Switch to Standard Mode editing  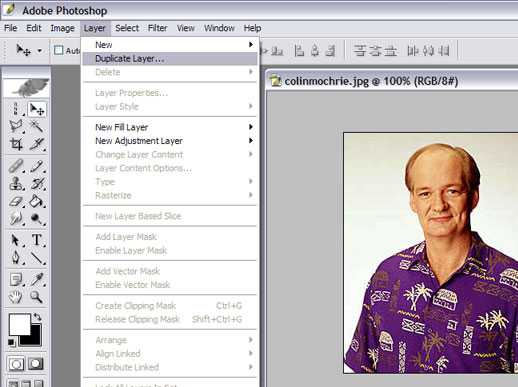tap(16, 364)
